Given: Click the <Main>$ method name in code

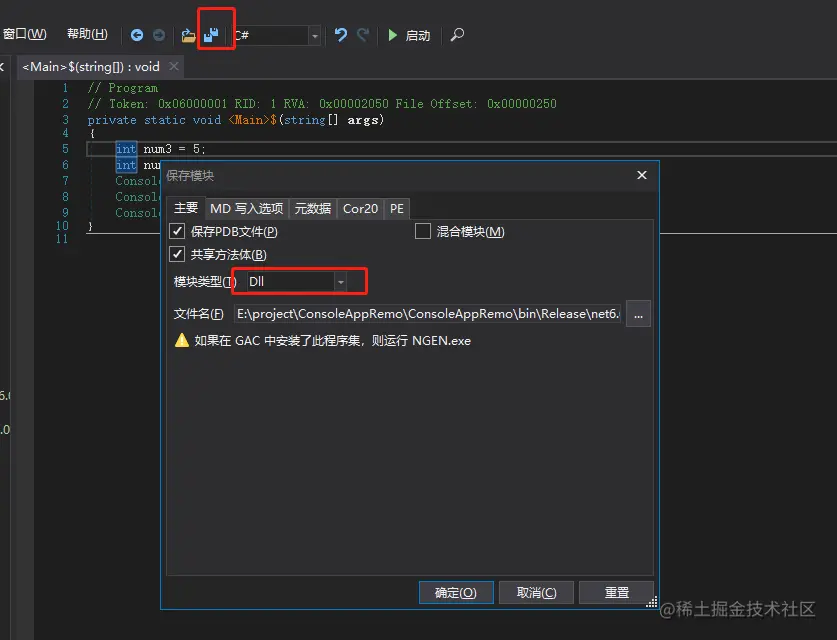Looking at the screenshot, I should [x=252, y=120].
